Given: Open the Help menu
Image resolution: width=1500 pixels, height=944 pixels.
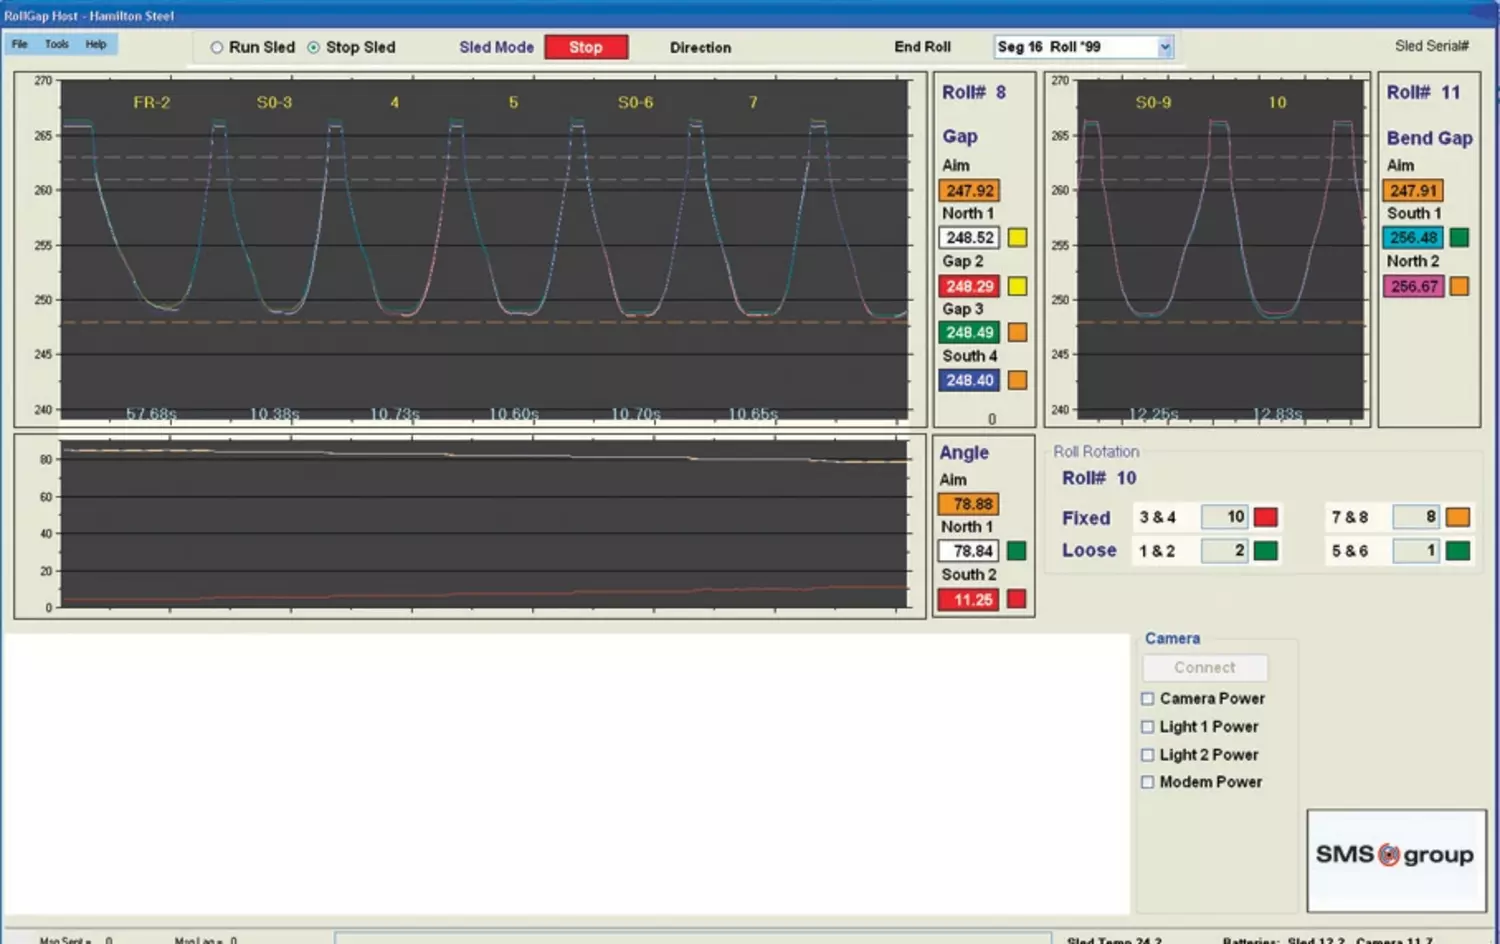Looking at the screenshot, I should click(96, 44).
